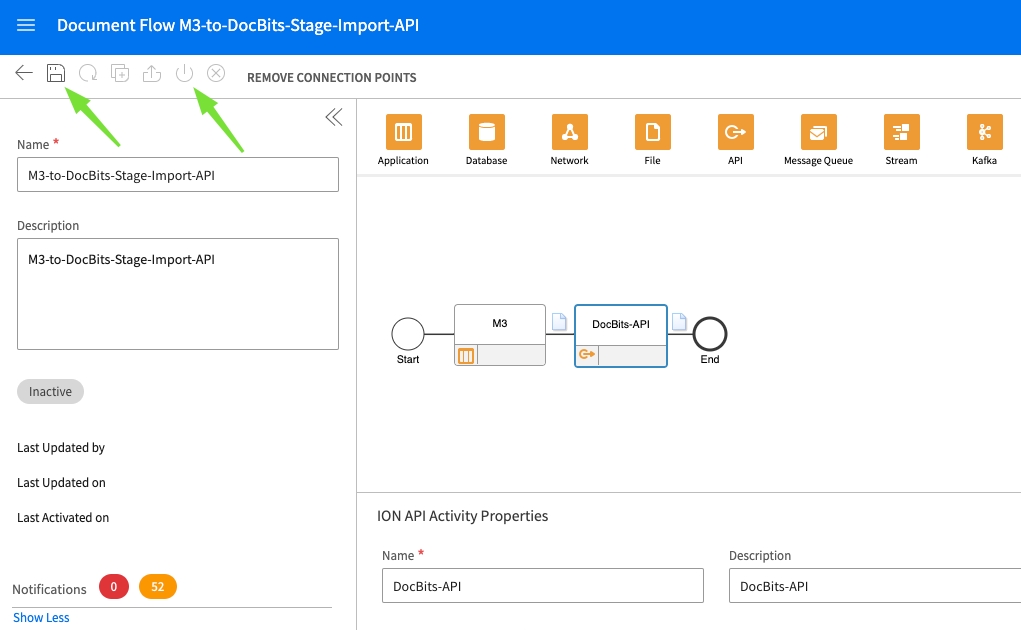The height and width of the screenshot is (630, 1021).
Task: Open the hamburger navigation menu
Action: (26, 25)
